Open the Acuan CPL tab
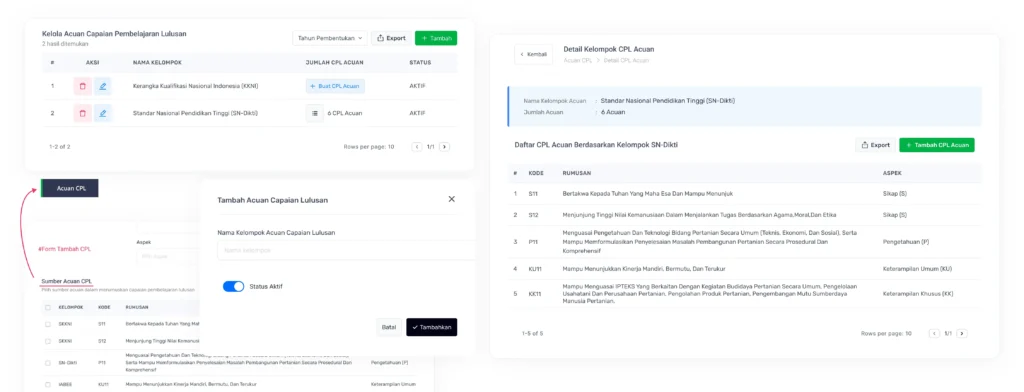The width and height of the screenshot is (1024, 392). (x=70, y=188)
